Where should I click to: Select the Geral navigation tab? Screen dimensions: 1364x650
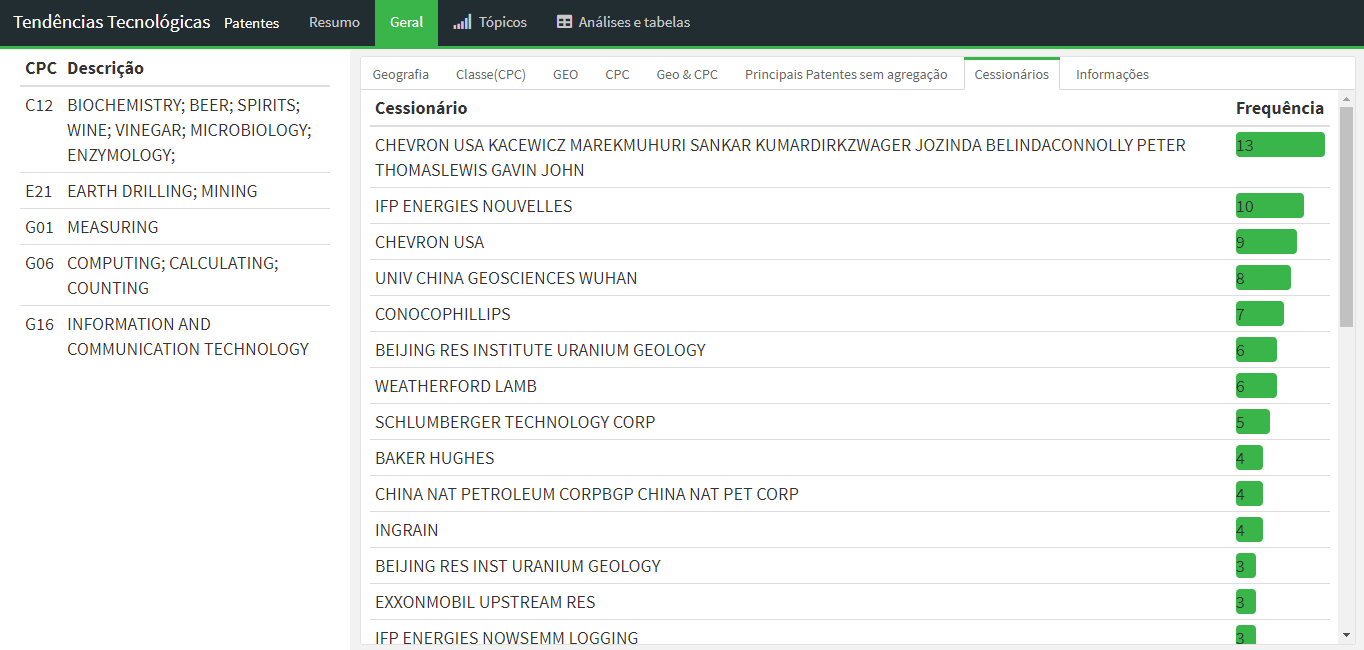point(406,22)
